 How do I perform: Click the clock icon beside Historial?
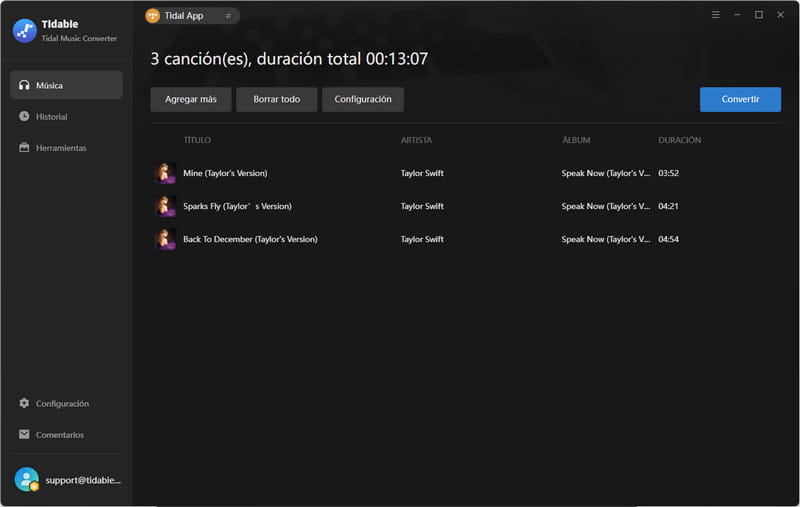[x=24, y=116]
